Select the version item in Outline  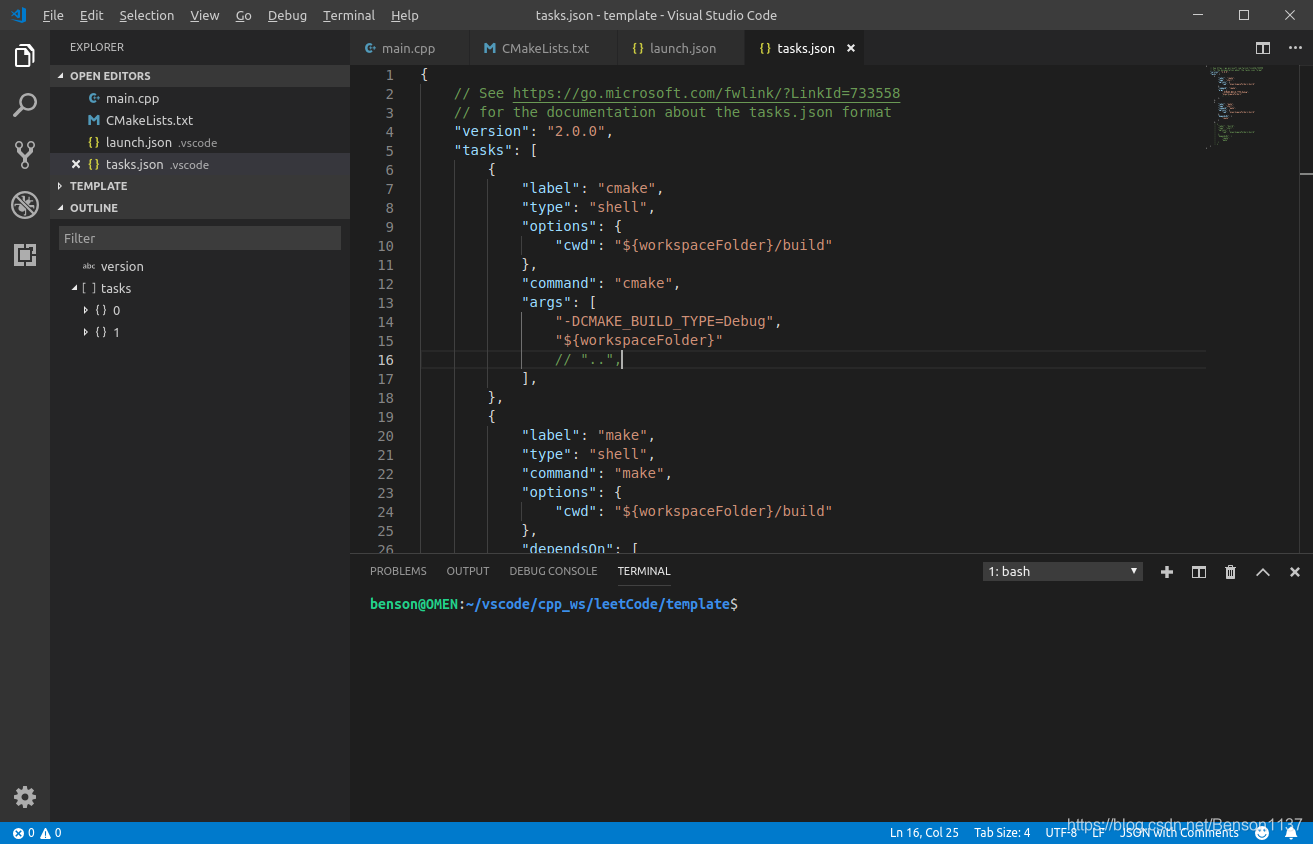pos(200,266)
